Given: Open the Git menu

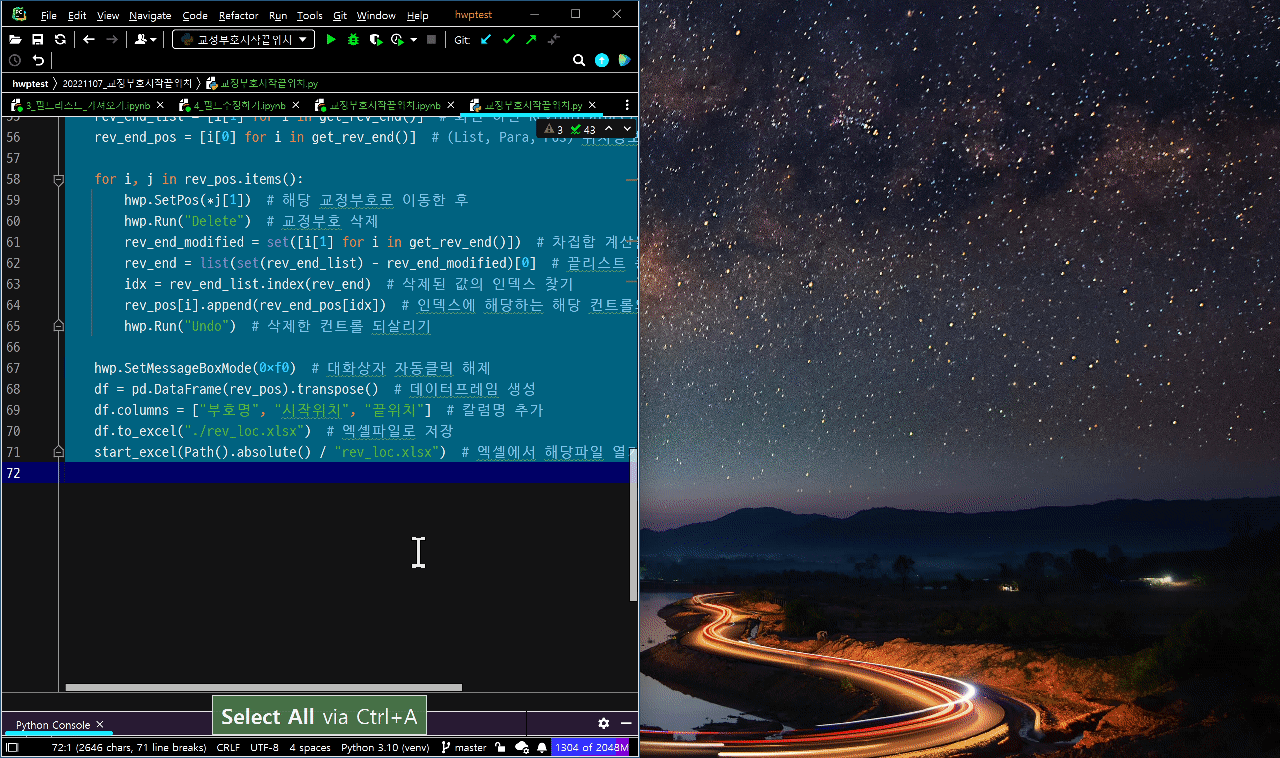Looking at the screenshot, I should 340,16.
